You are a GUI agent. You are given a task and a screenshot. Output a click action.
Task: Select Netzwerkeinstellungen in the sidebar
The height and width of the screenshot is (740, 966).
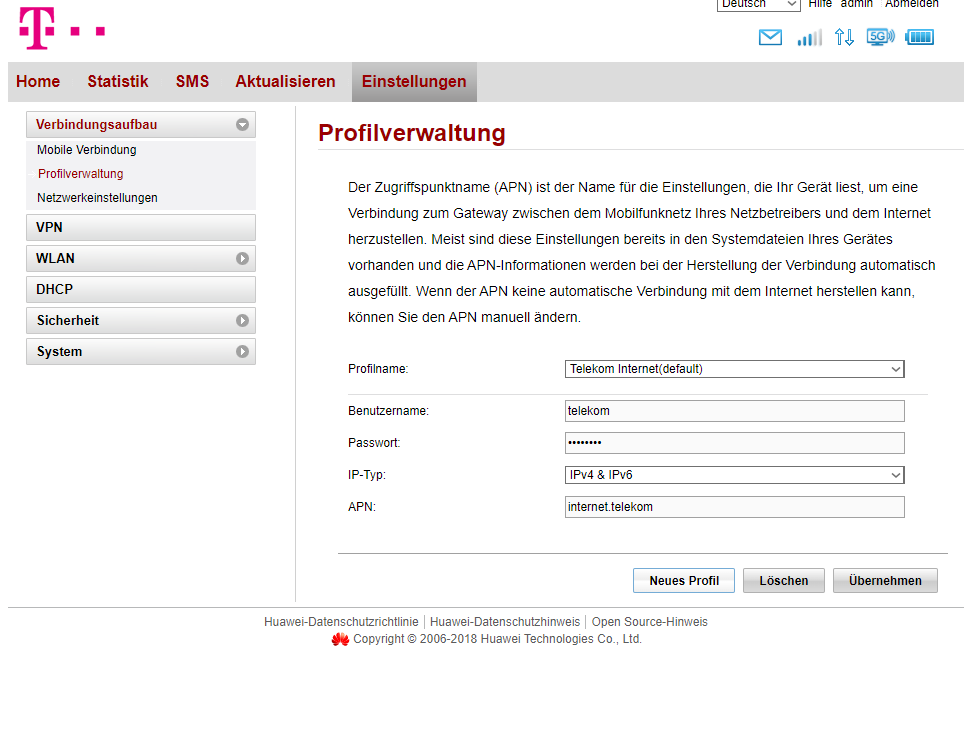point(97,198)
